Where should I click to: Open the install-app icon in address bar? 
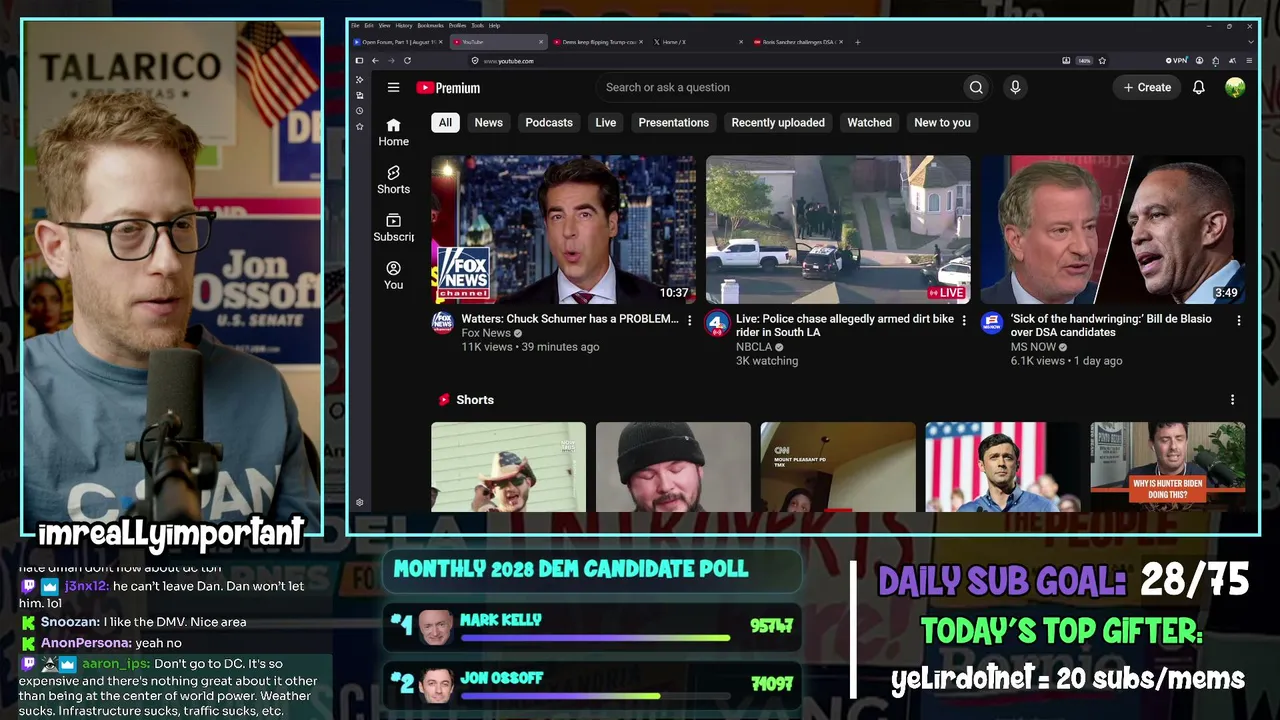pos(1066,61)
